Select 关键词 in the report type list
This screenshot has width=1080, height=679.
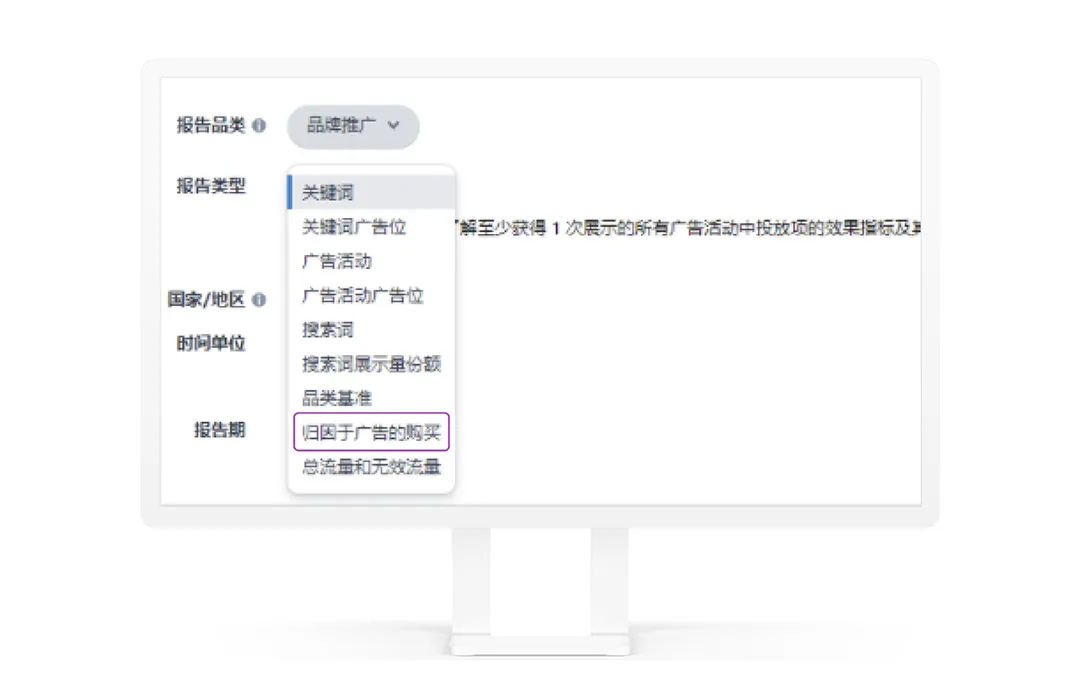click(x=371, y=192)
